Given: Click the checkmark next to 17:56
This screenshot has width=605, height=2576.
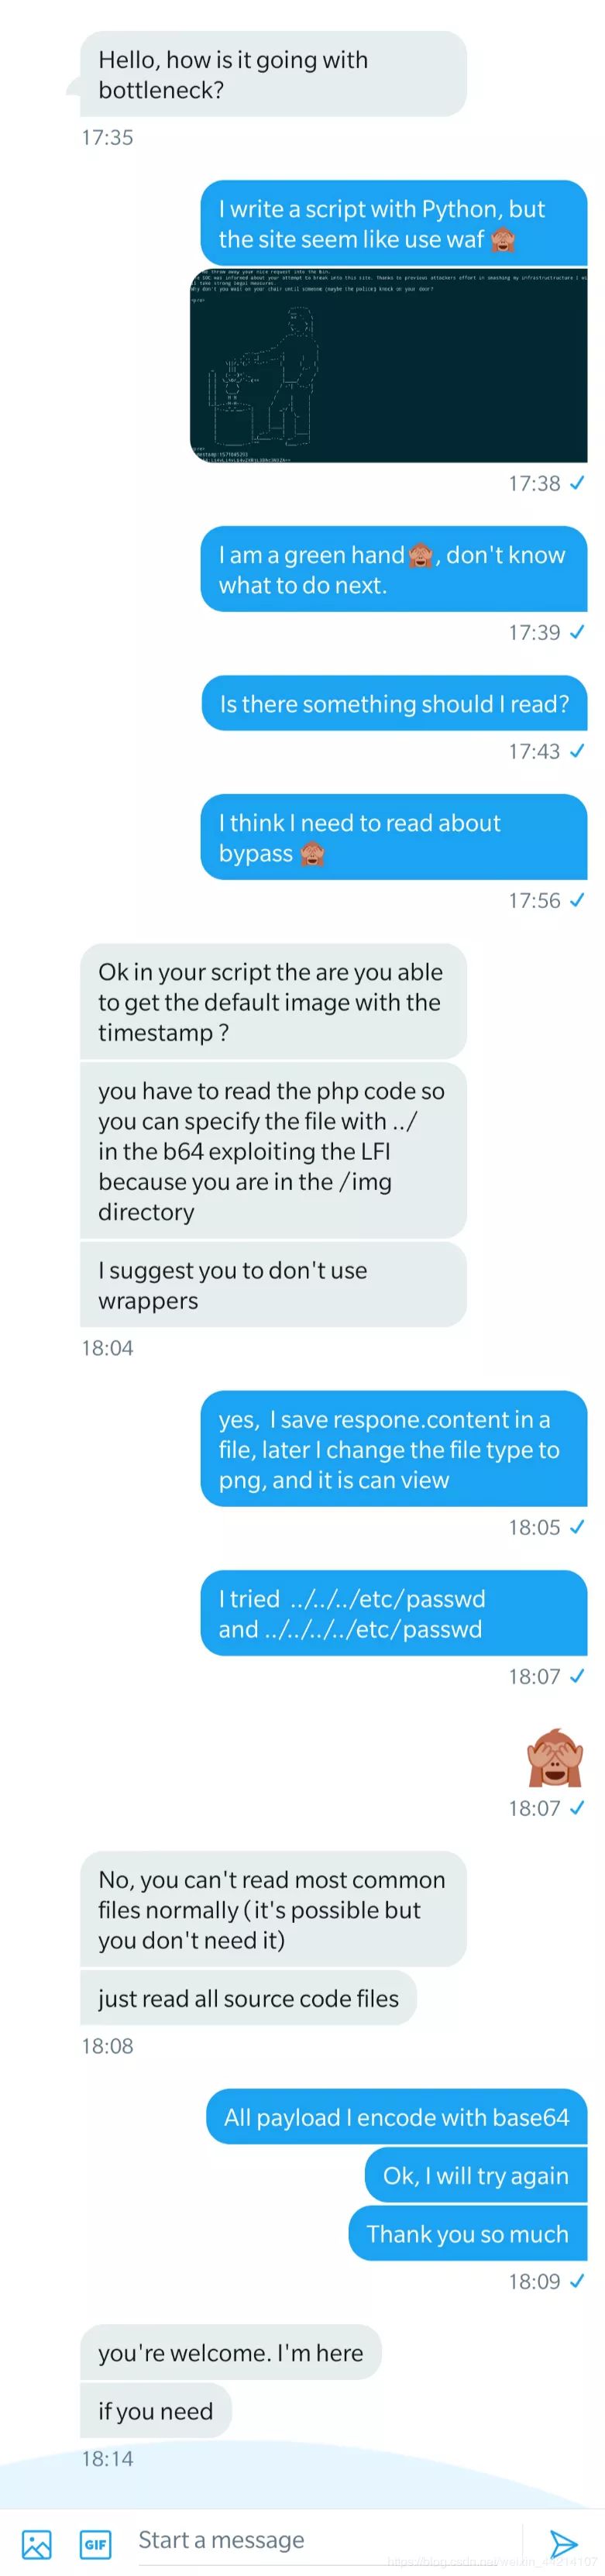Looking at the screenshot, I should [x=577, y=901].
